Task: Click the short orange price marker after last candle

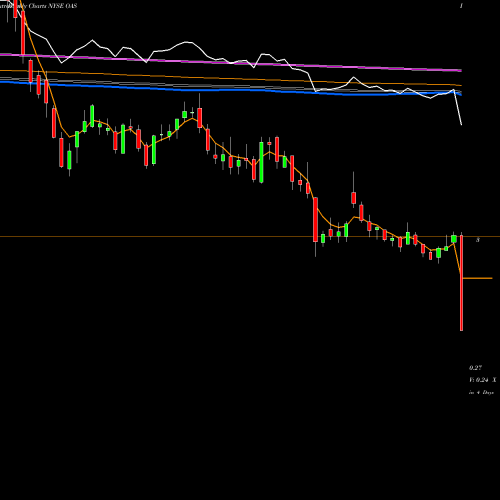Action: (x=478, y=278)
